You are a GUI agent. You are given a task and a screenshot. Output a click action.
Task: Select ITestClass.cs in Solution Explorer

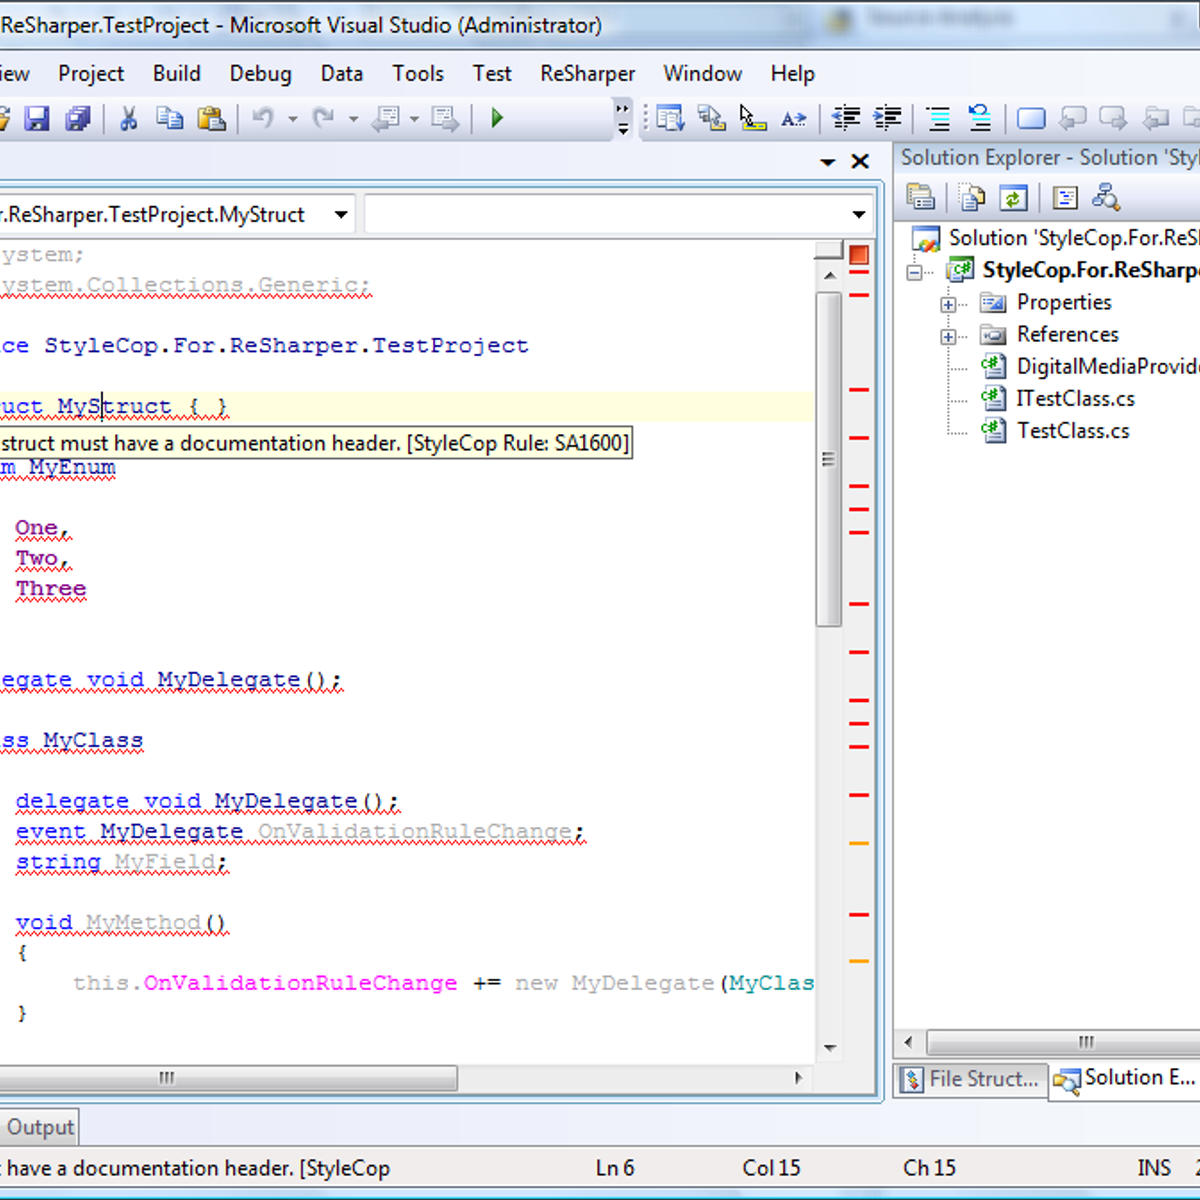coord(1076,399)
